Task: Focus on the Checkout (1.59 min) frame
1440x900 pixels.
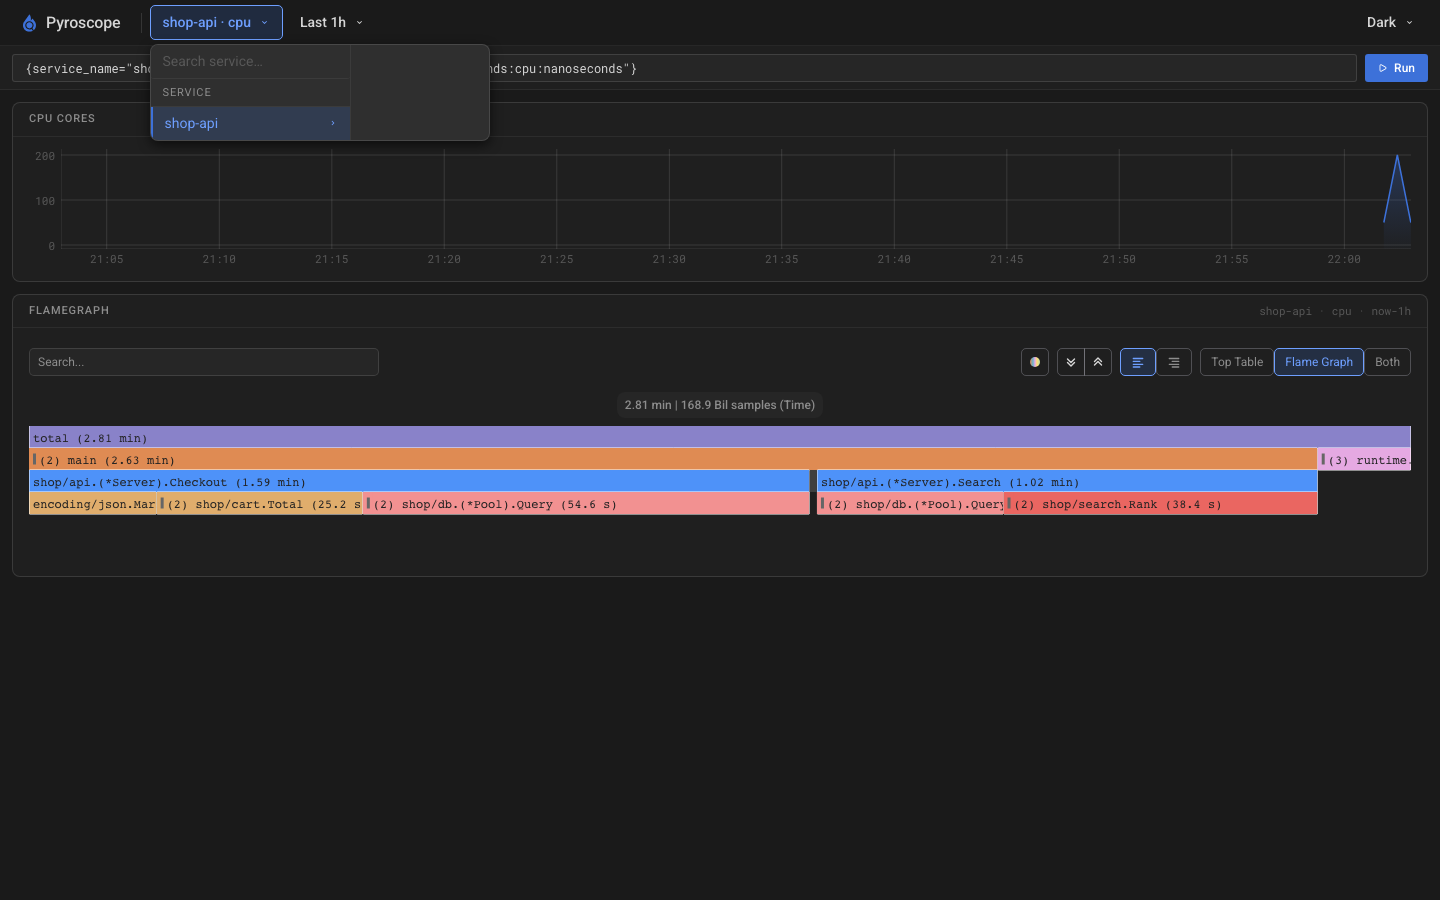Action: click(x=419, y=482)
